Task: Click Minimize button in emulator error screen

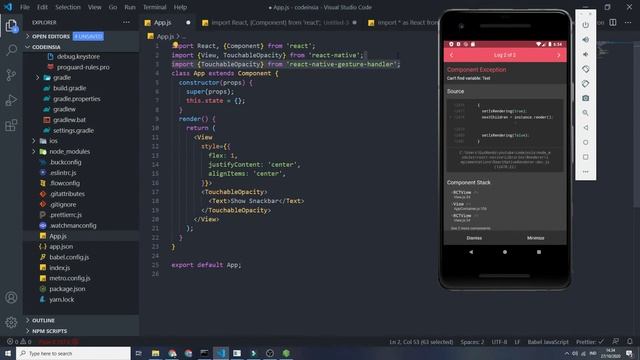Action: (535, 238)
